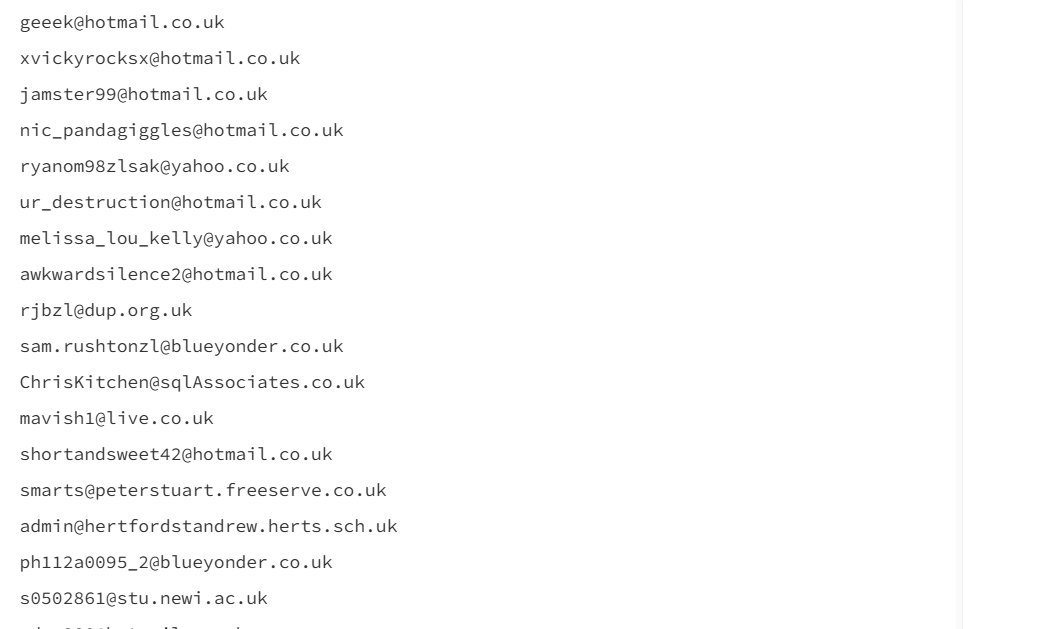Image resolution: width=1044 pixels, height=629 pixels.
Task: Click on shortandsweet42@hotmail.co.uk
Action: coord(176,454)
